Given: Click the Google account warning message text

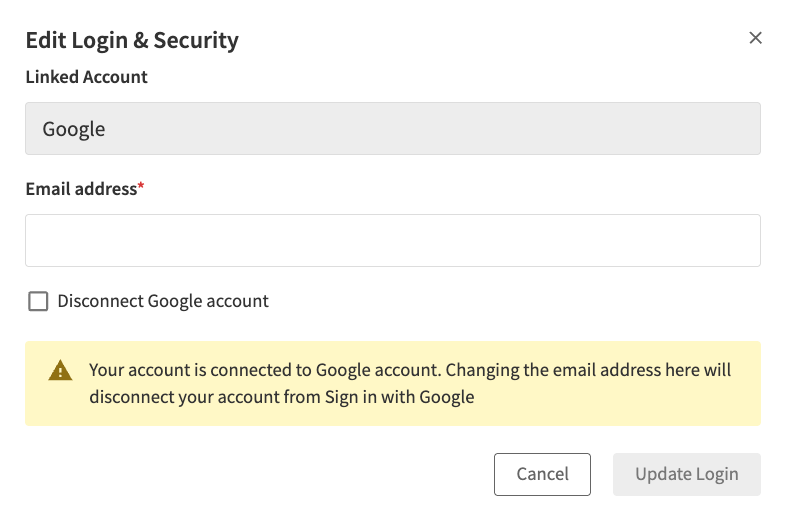Looking at the screenshot, I should tap(410, 383).
